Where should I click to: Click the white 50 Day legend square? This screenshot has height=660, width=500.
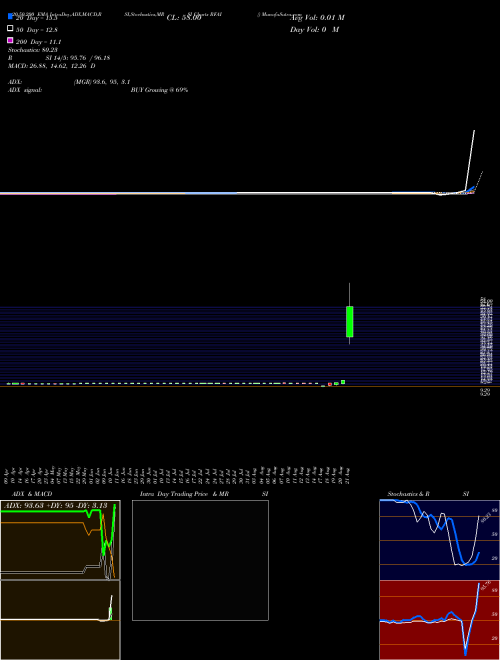tap(11, 29)
